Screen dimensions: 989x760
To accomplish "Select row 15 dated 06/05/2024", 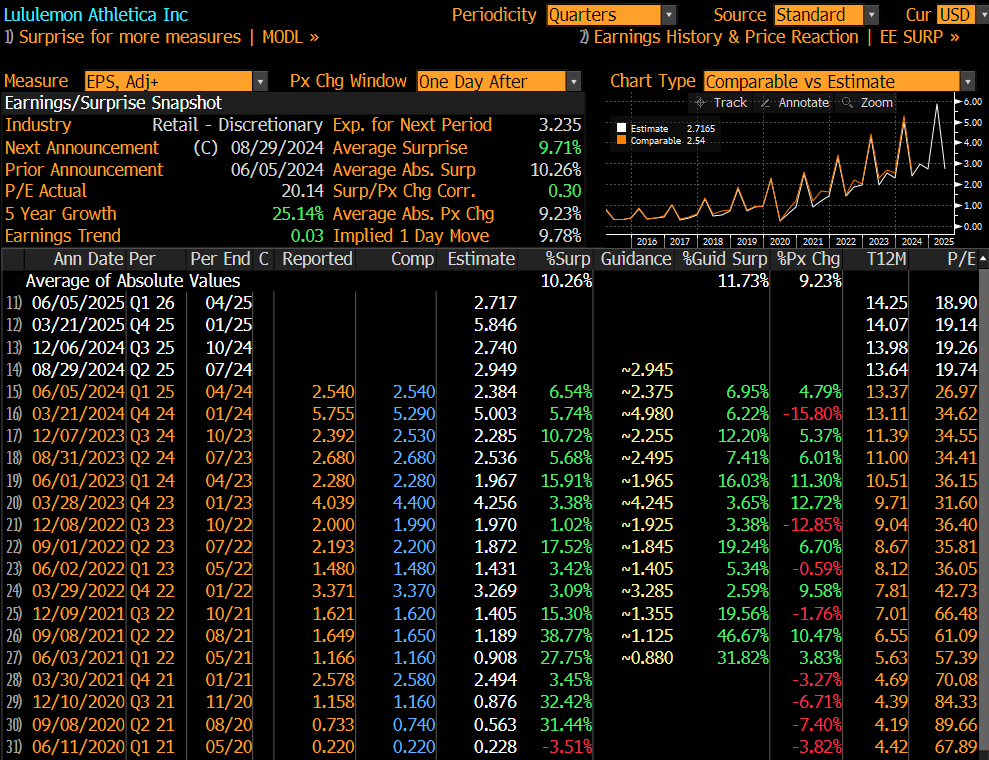I will pyautogui.click(x=491, y=392).
